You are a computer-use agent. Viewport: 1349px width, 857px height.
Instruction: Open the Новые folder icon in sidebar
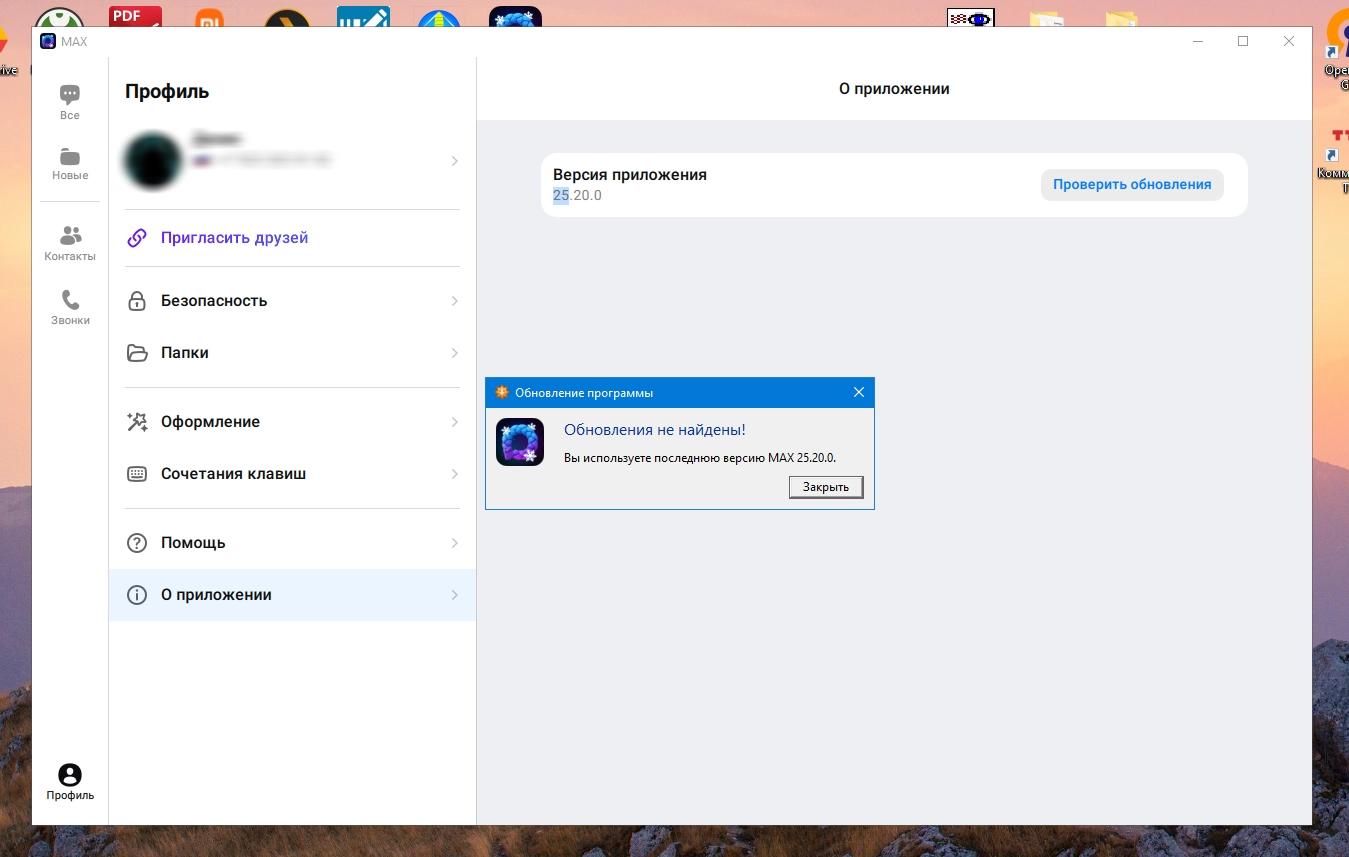[70, 157]
